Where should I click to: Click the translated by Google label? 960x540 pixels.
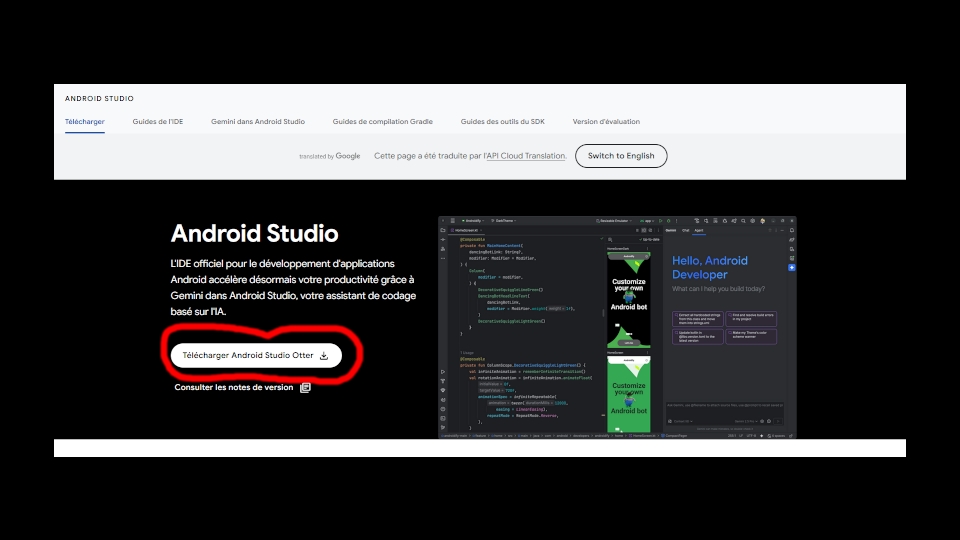coord(329,156)
